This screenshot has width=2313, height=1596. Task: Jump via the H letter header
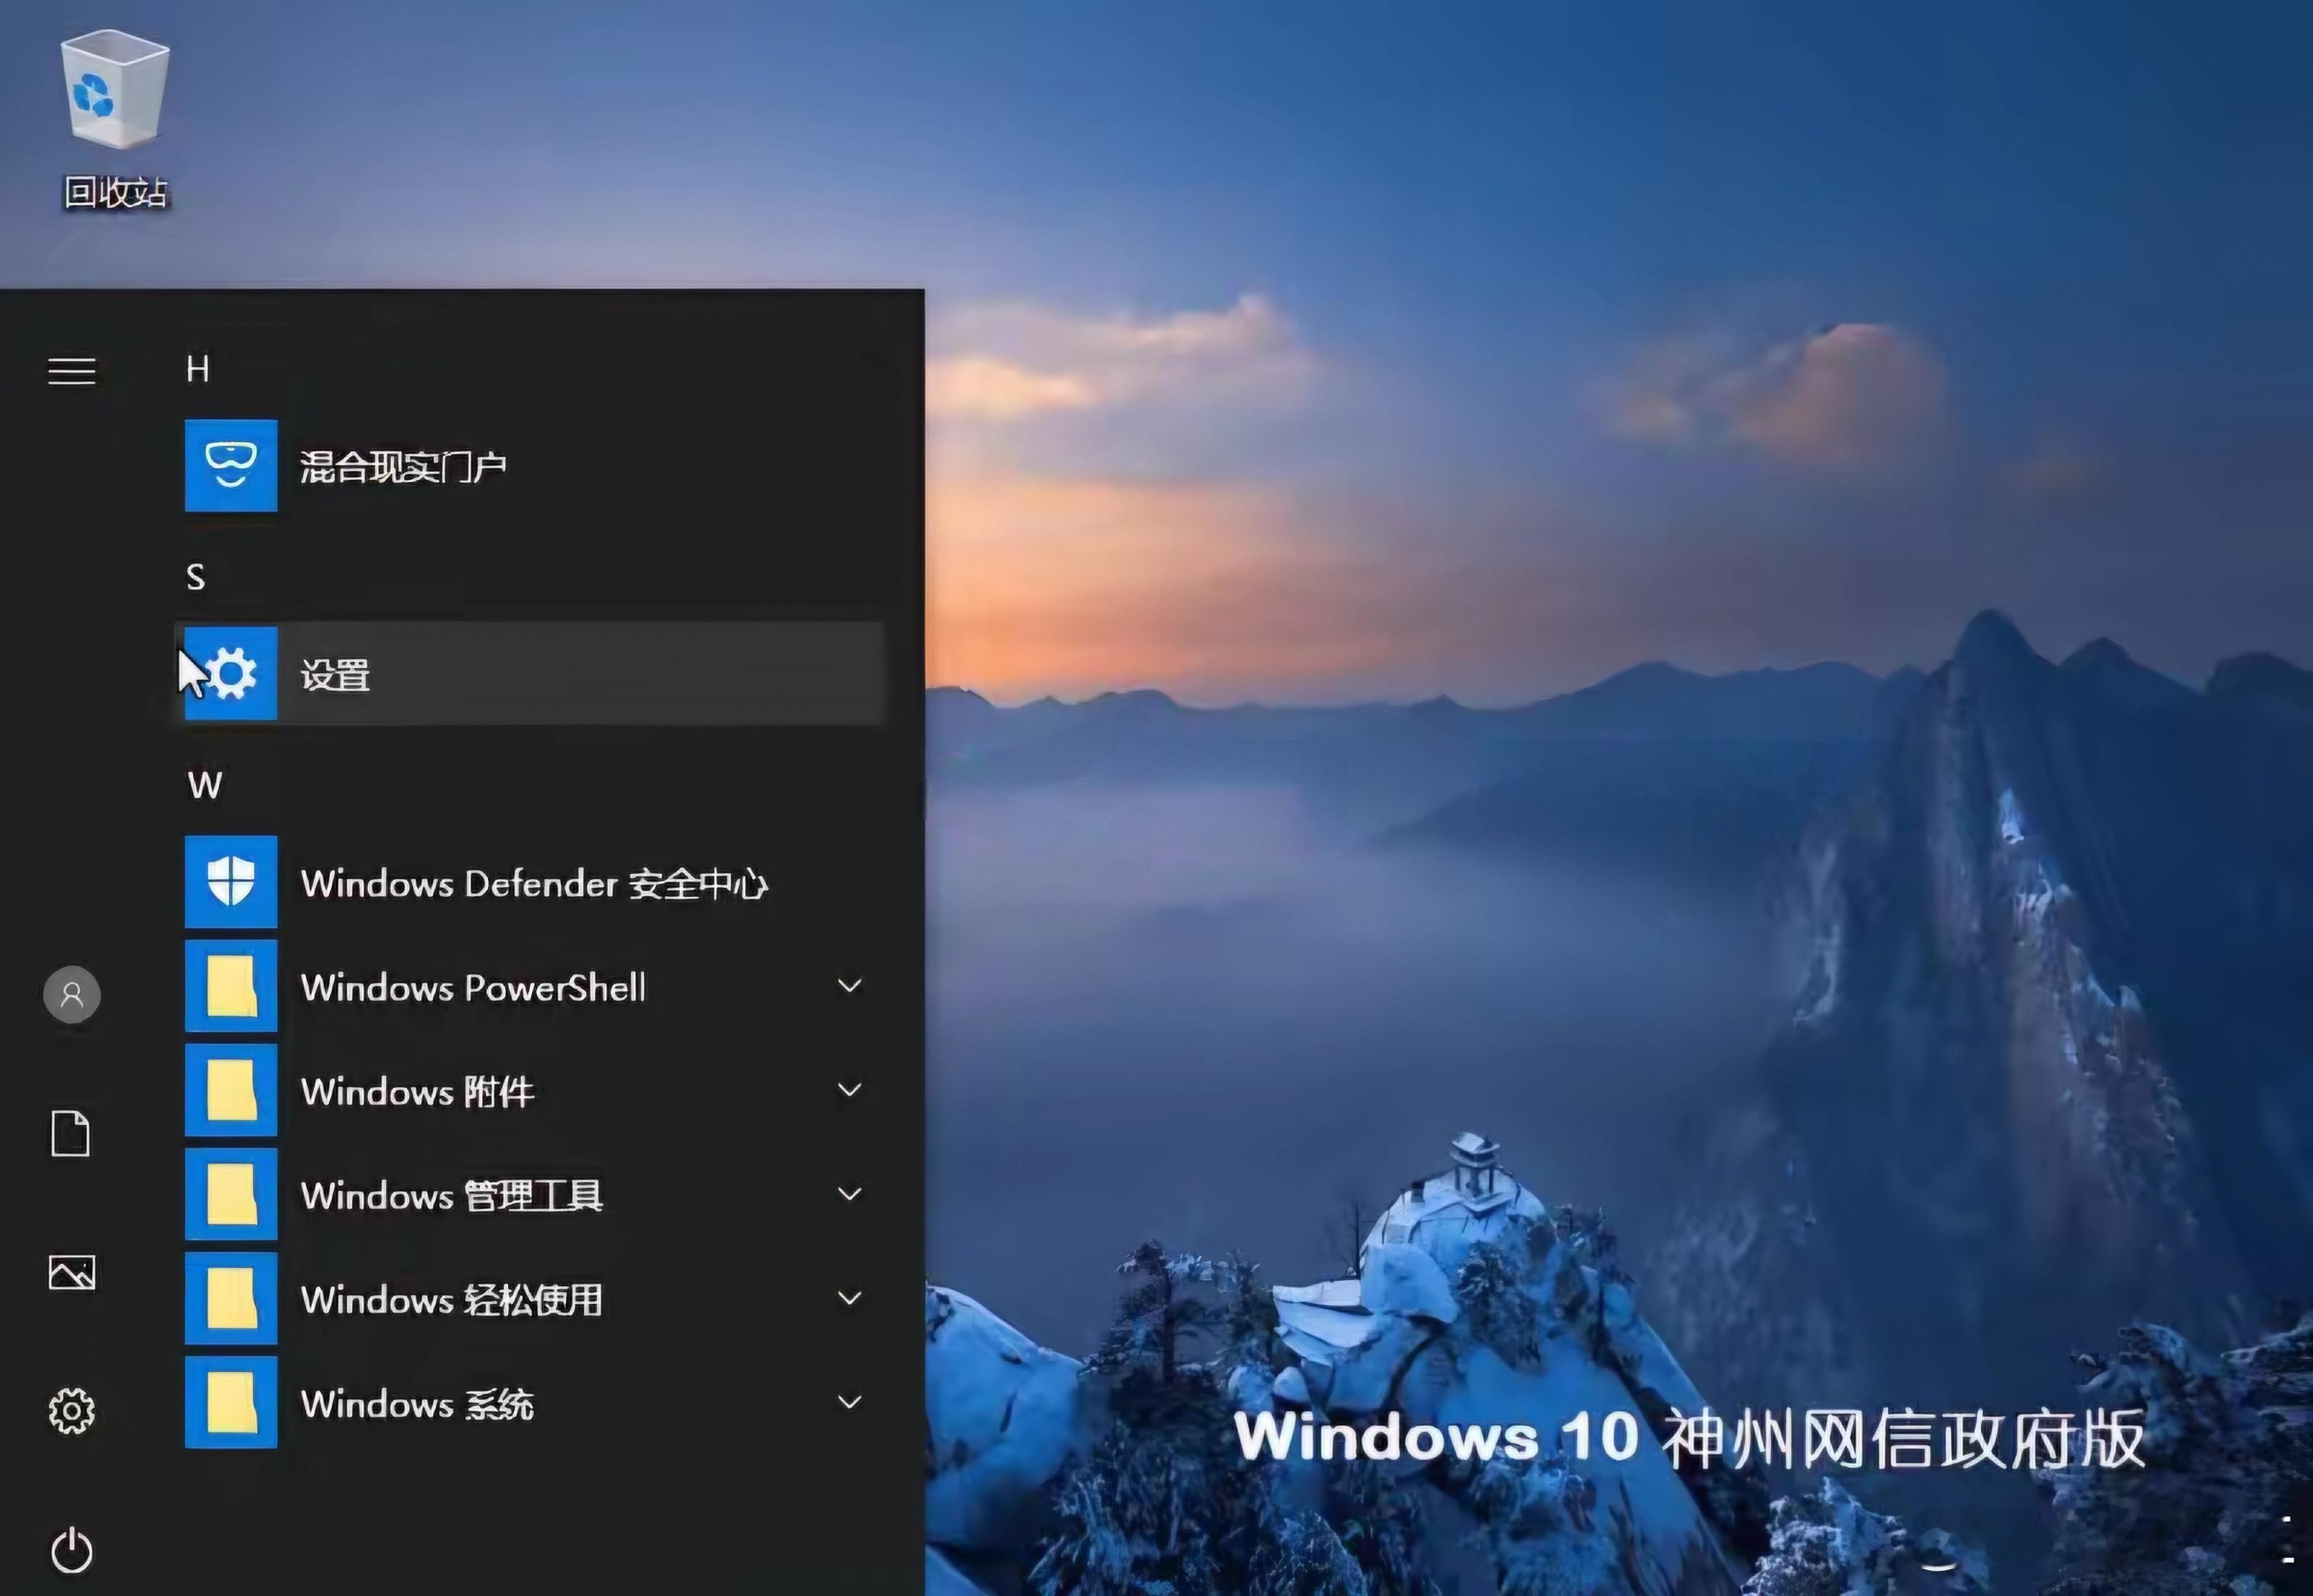pos(198,369)
